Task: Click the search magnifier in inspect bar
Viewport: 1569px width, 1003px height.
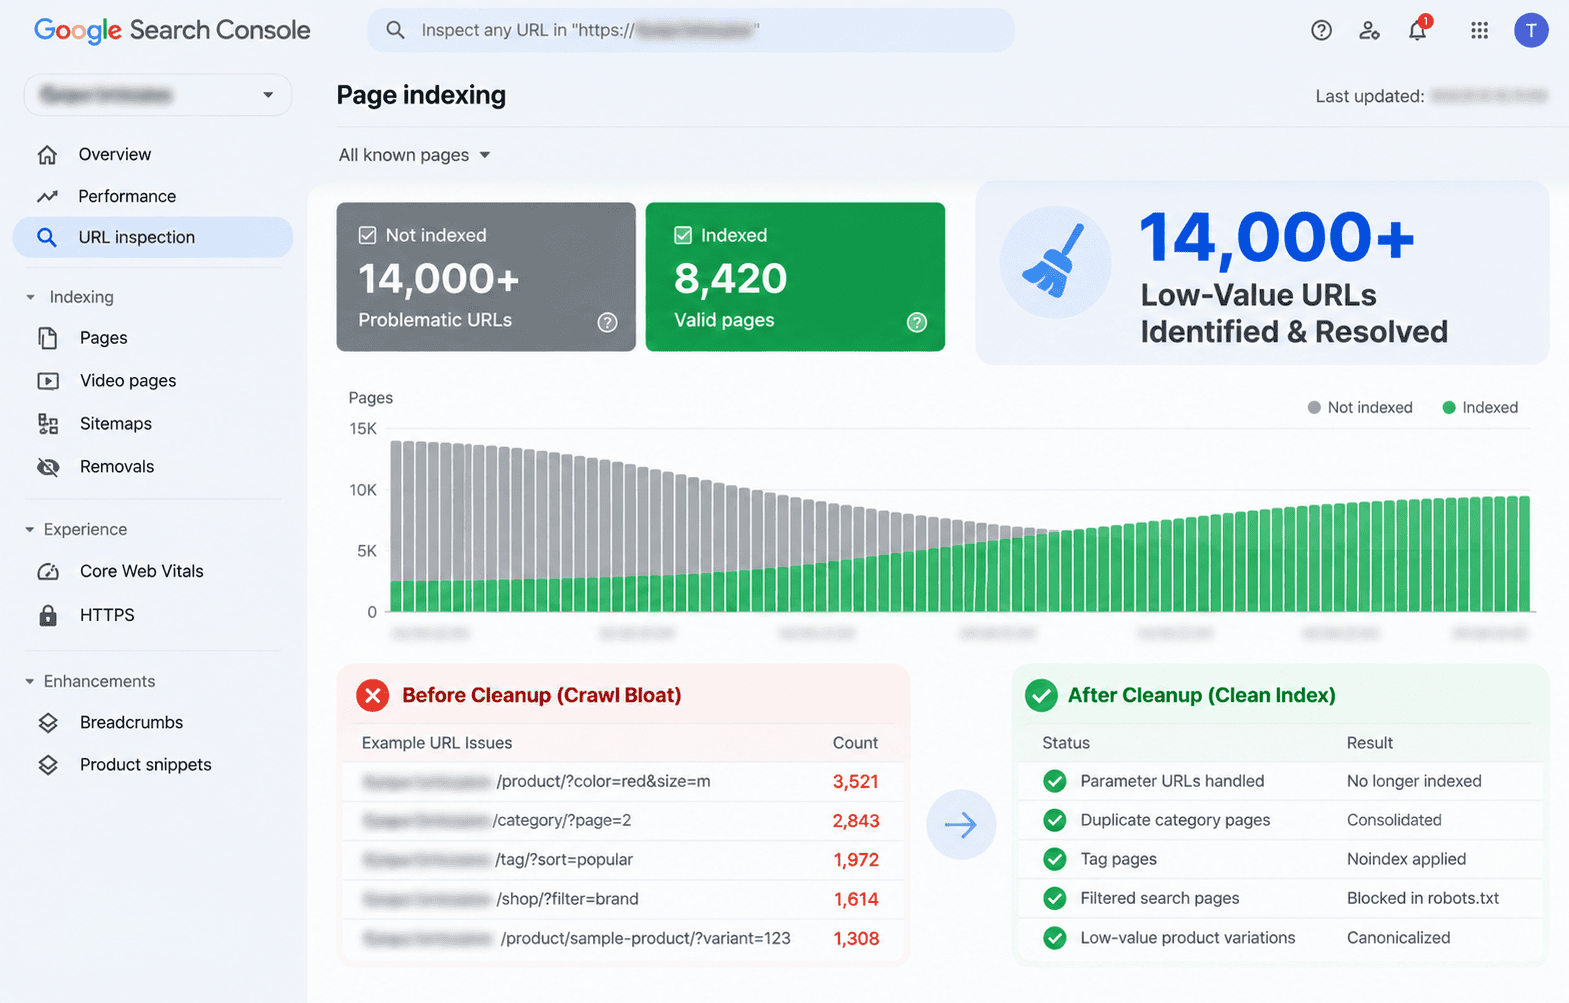Action: point(395,30)
